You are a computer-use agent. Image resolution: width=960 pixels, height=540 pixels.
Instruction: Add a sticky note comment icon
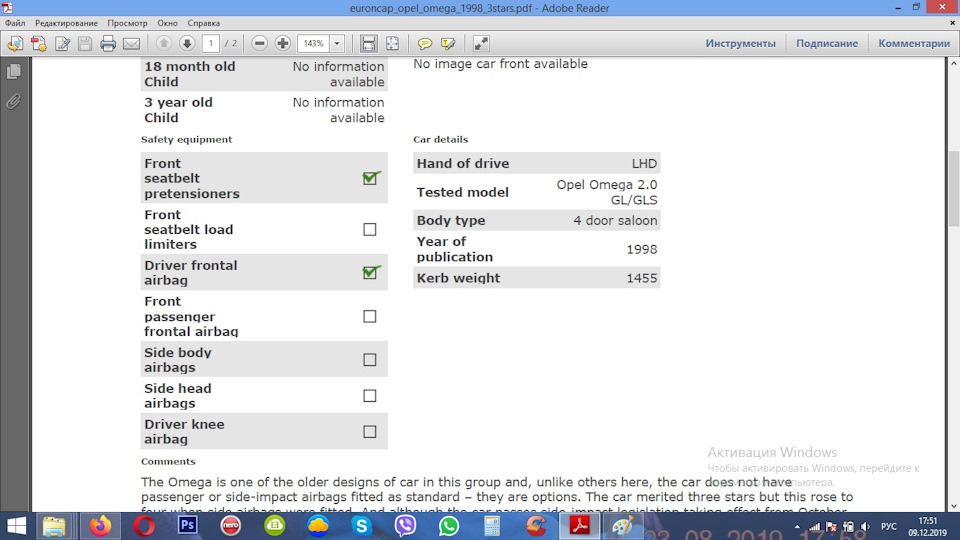tap(424, 43)
